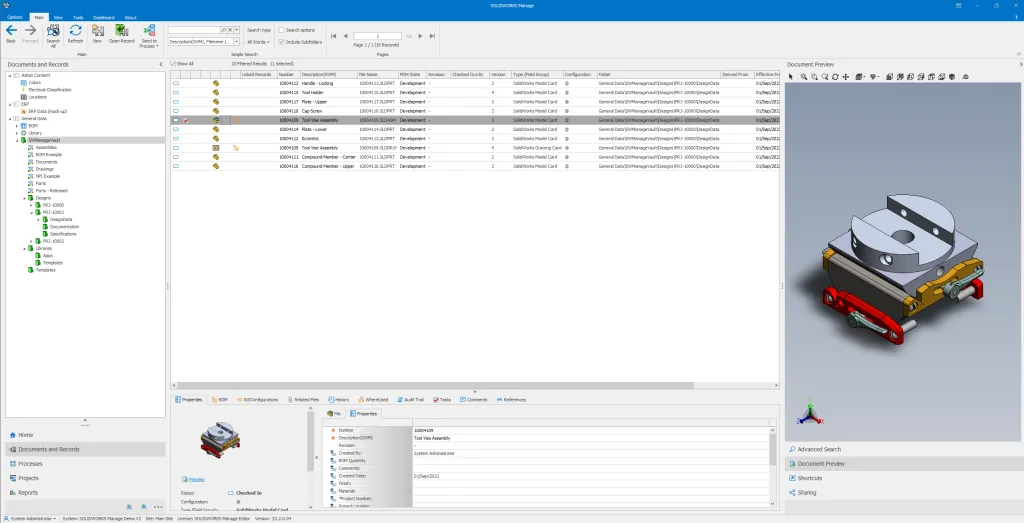Switch to the Tools ribbon tab
The width and height of the screenshot is (1024, 523).
click(78, 18)
